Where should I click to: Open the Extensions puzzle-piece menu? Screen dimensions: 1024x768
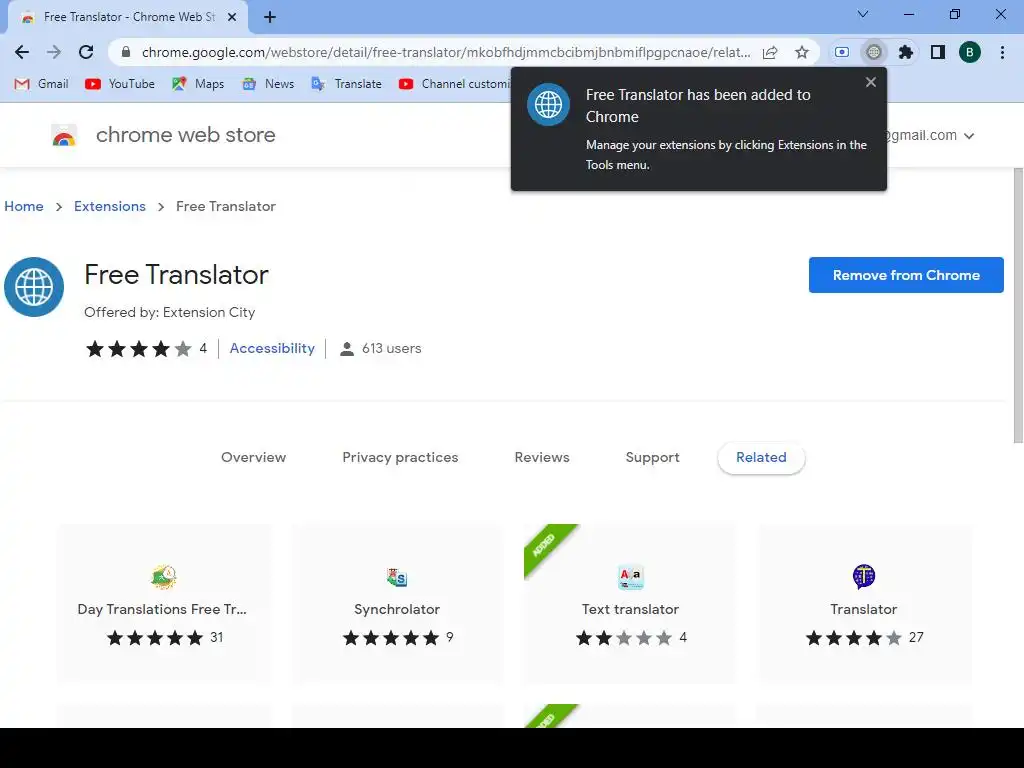(906, 52)
